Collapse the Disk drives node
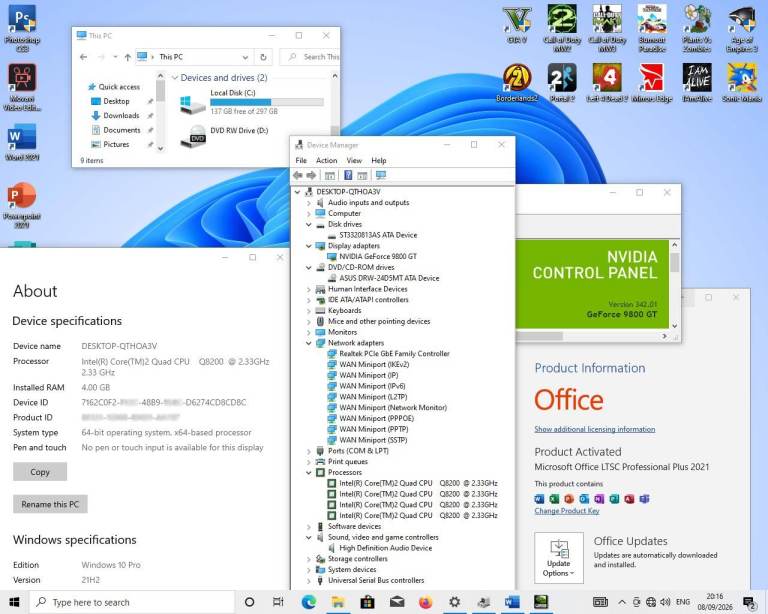The image size is (768, 614). click(309, 224)
